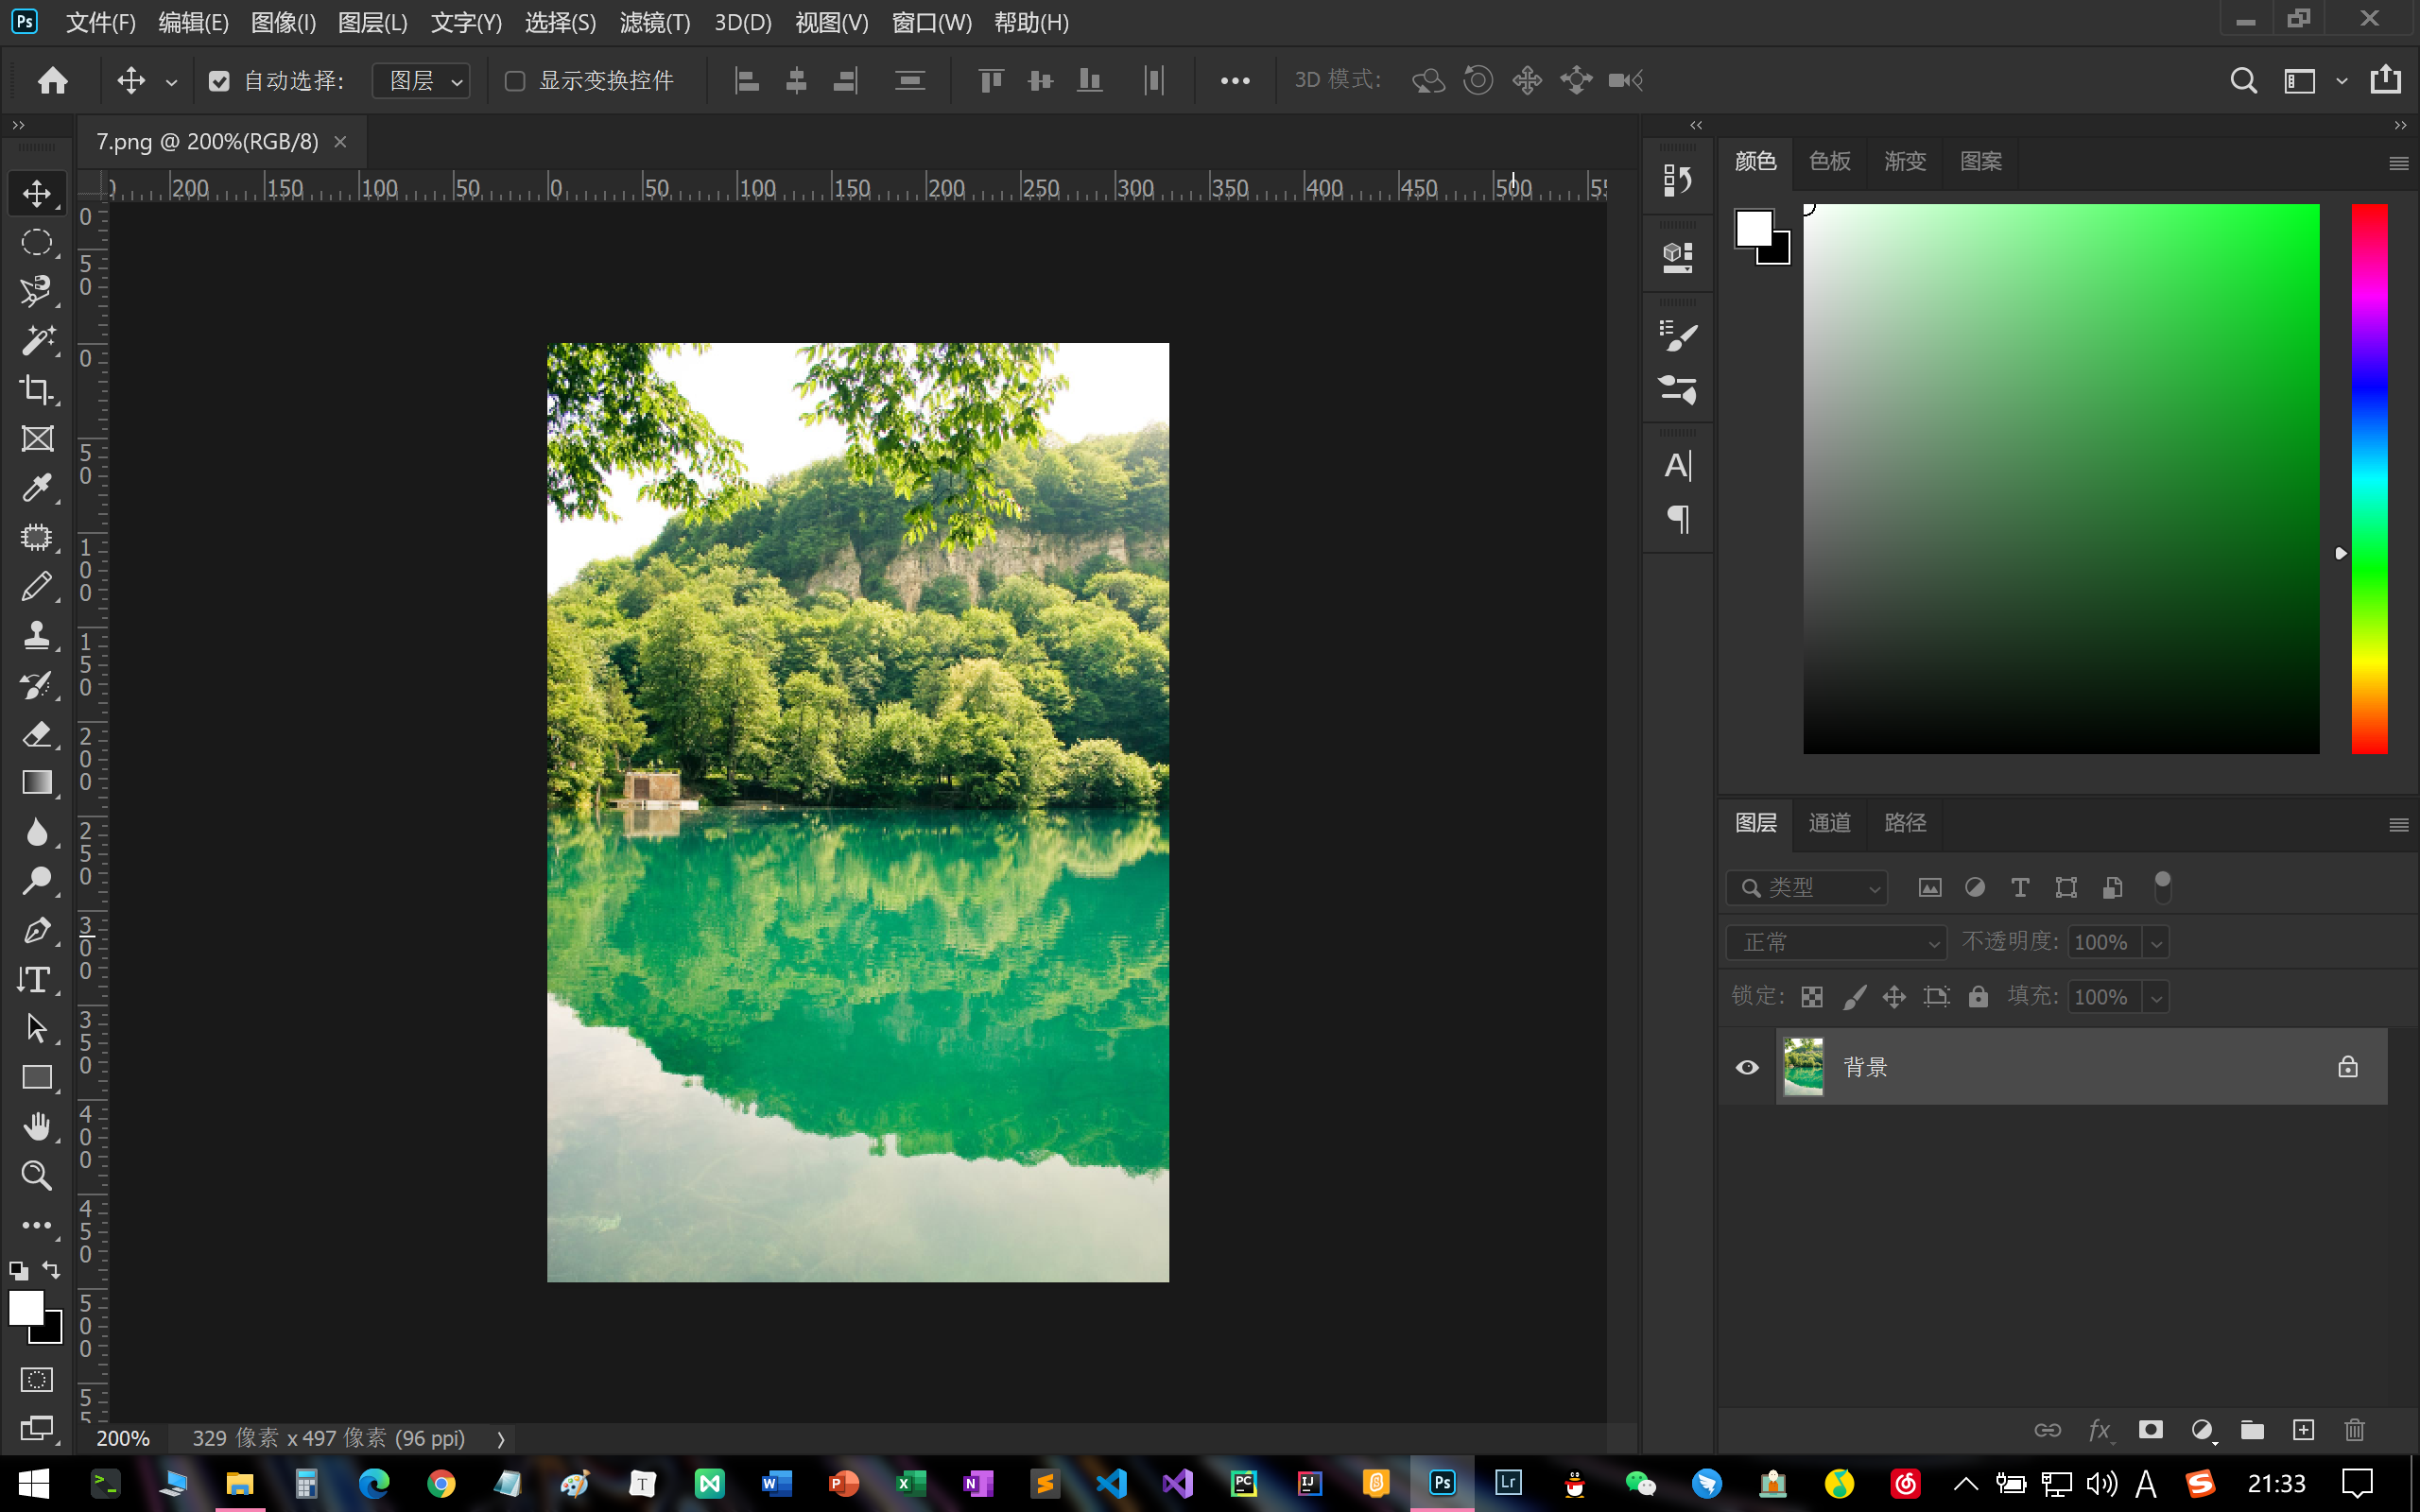The height and width of the screenshot is (1512, 2420).
Task: Open the Character panel icon
Action: pos(1677,466)
